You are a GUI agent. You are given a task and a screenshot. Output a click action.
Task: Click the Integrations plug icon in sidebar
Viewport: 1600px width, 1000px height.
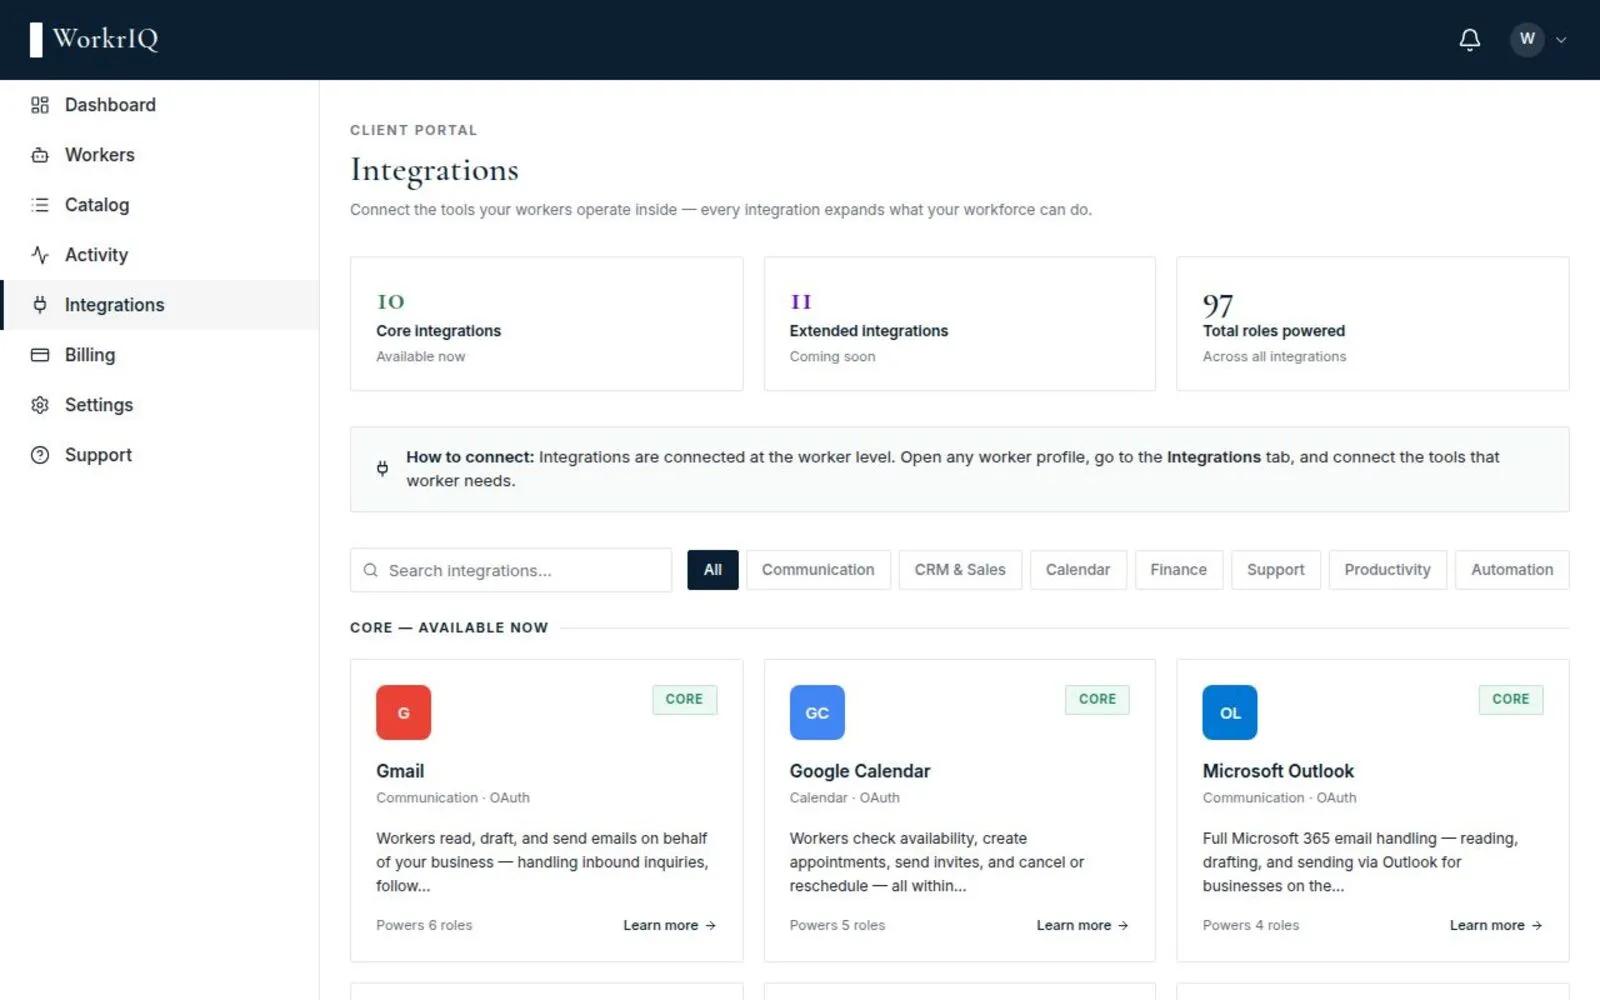(x=40, y=305)
